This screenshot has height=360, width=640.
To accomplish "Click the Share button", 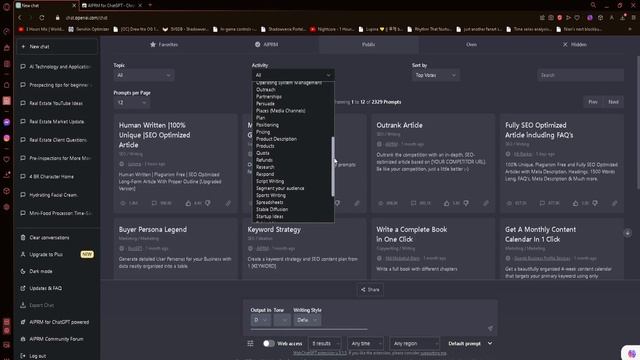I will coord(370,290).
